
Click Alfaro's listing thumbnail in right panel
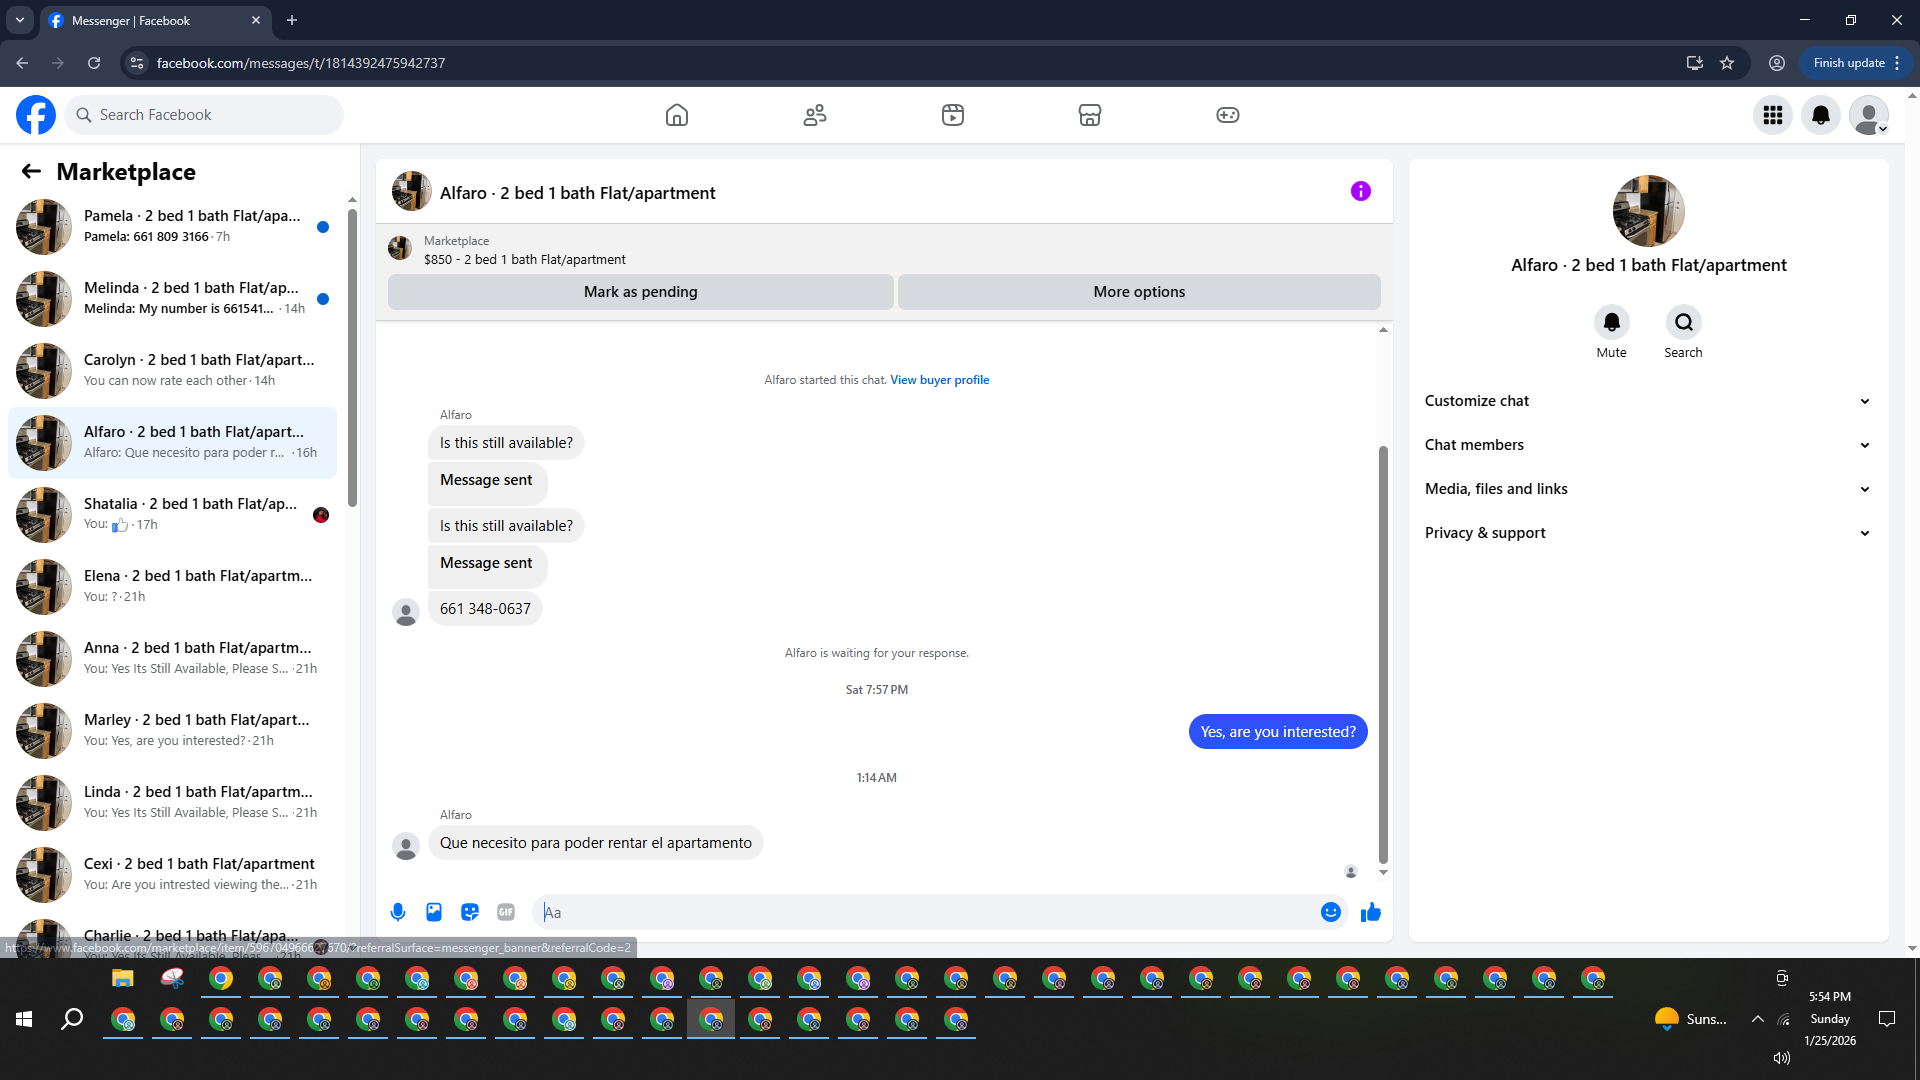coord(1649,211)
